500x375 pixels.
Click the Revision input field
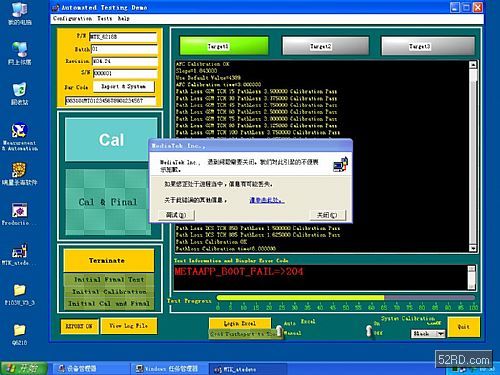(124, 61)
